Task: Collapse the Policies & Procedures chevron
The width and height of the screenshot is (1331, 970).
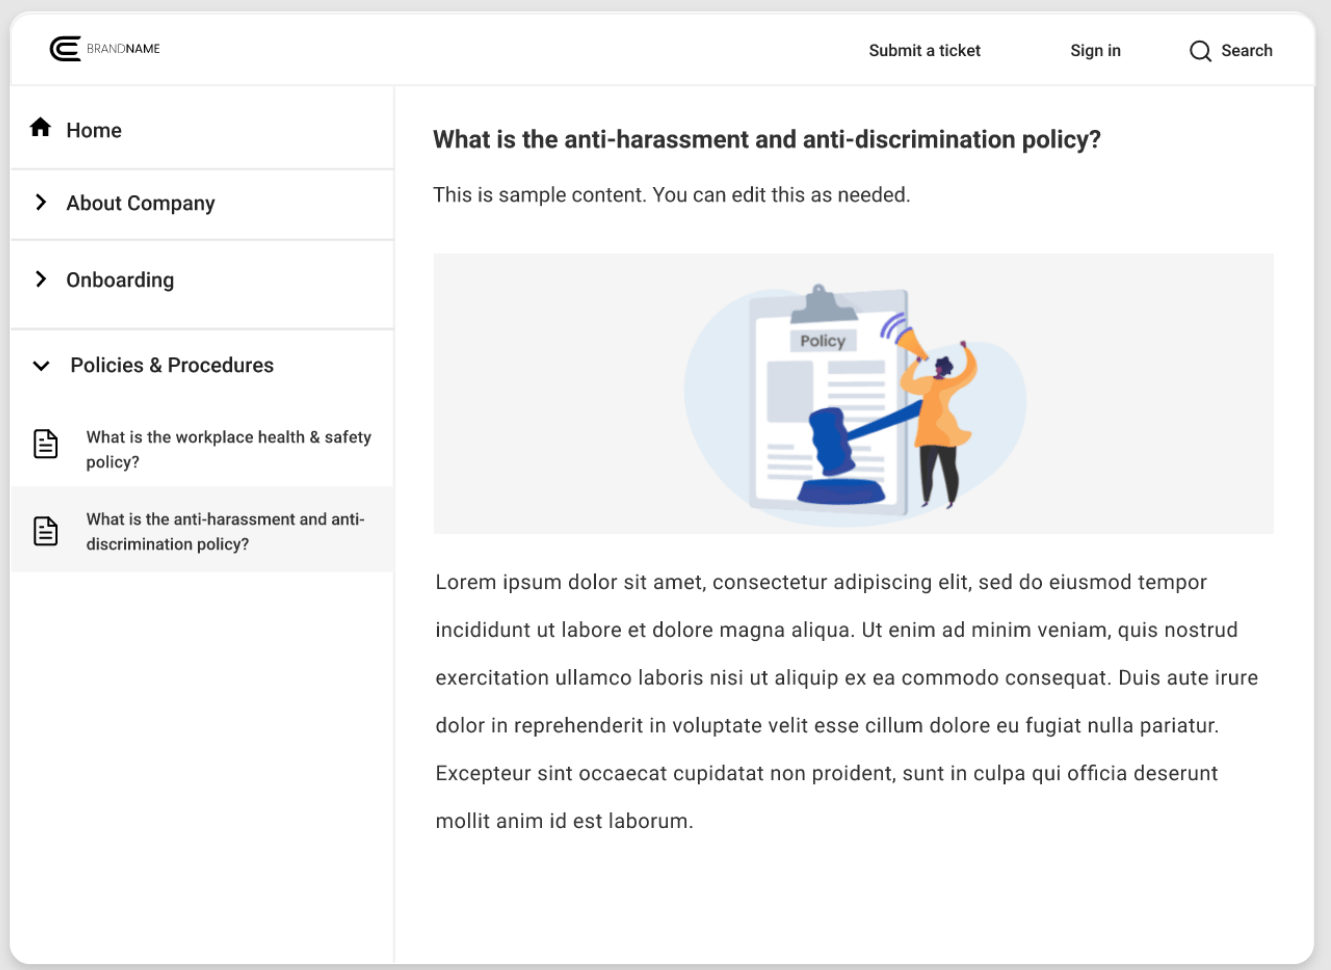Action: click(x=41, y=366)
